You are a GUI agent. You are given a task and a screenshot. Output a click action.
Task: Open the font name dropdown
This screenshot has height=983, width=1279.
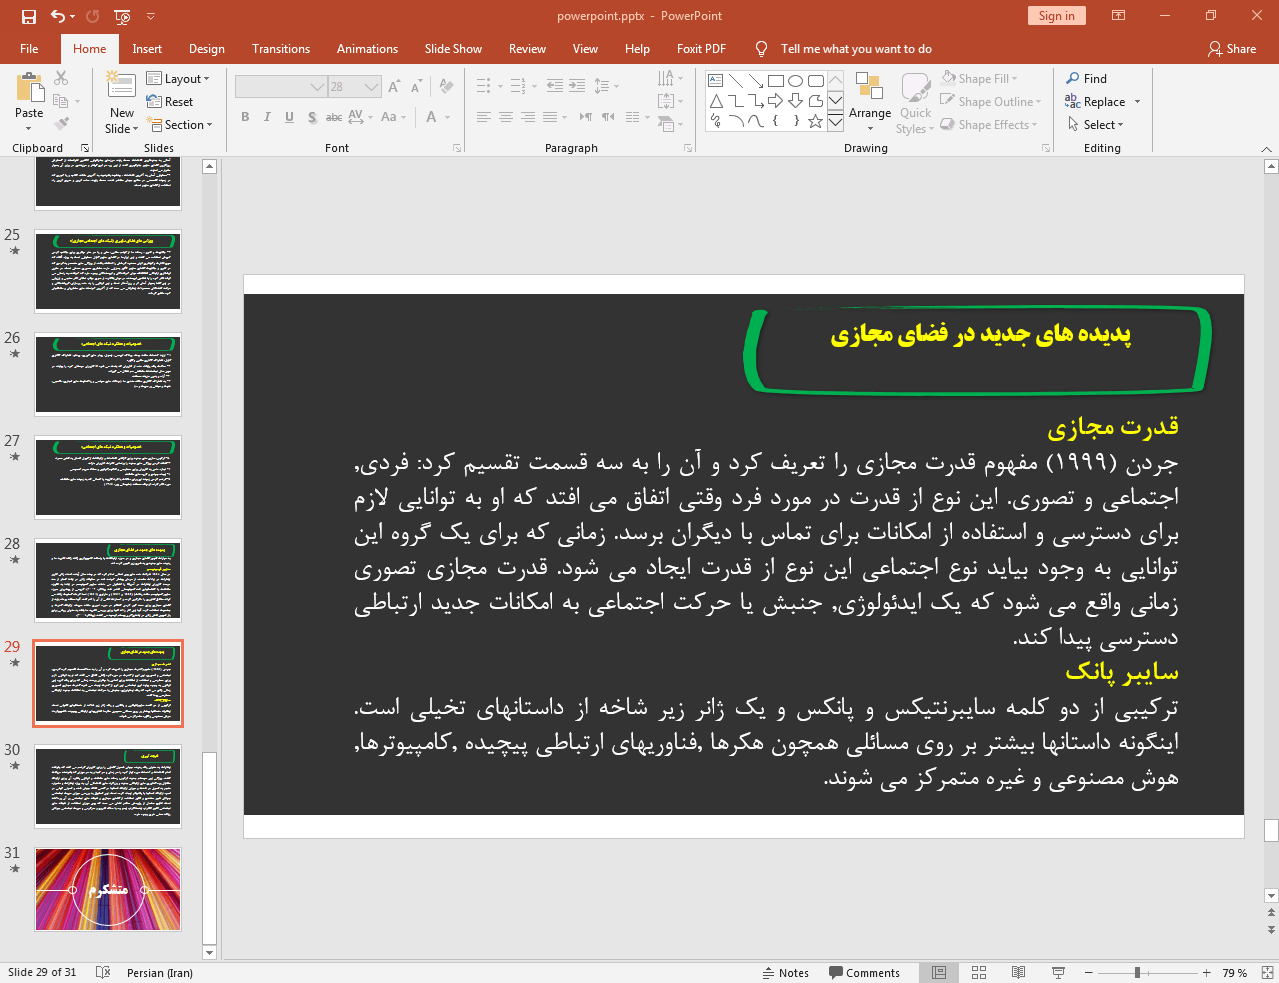coord(318,87)
